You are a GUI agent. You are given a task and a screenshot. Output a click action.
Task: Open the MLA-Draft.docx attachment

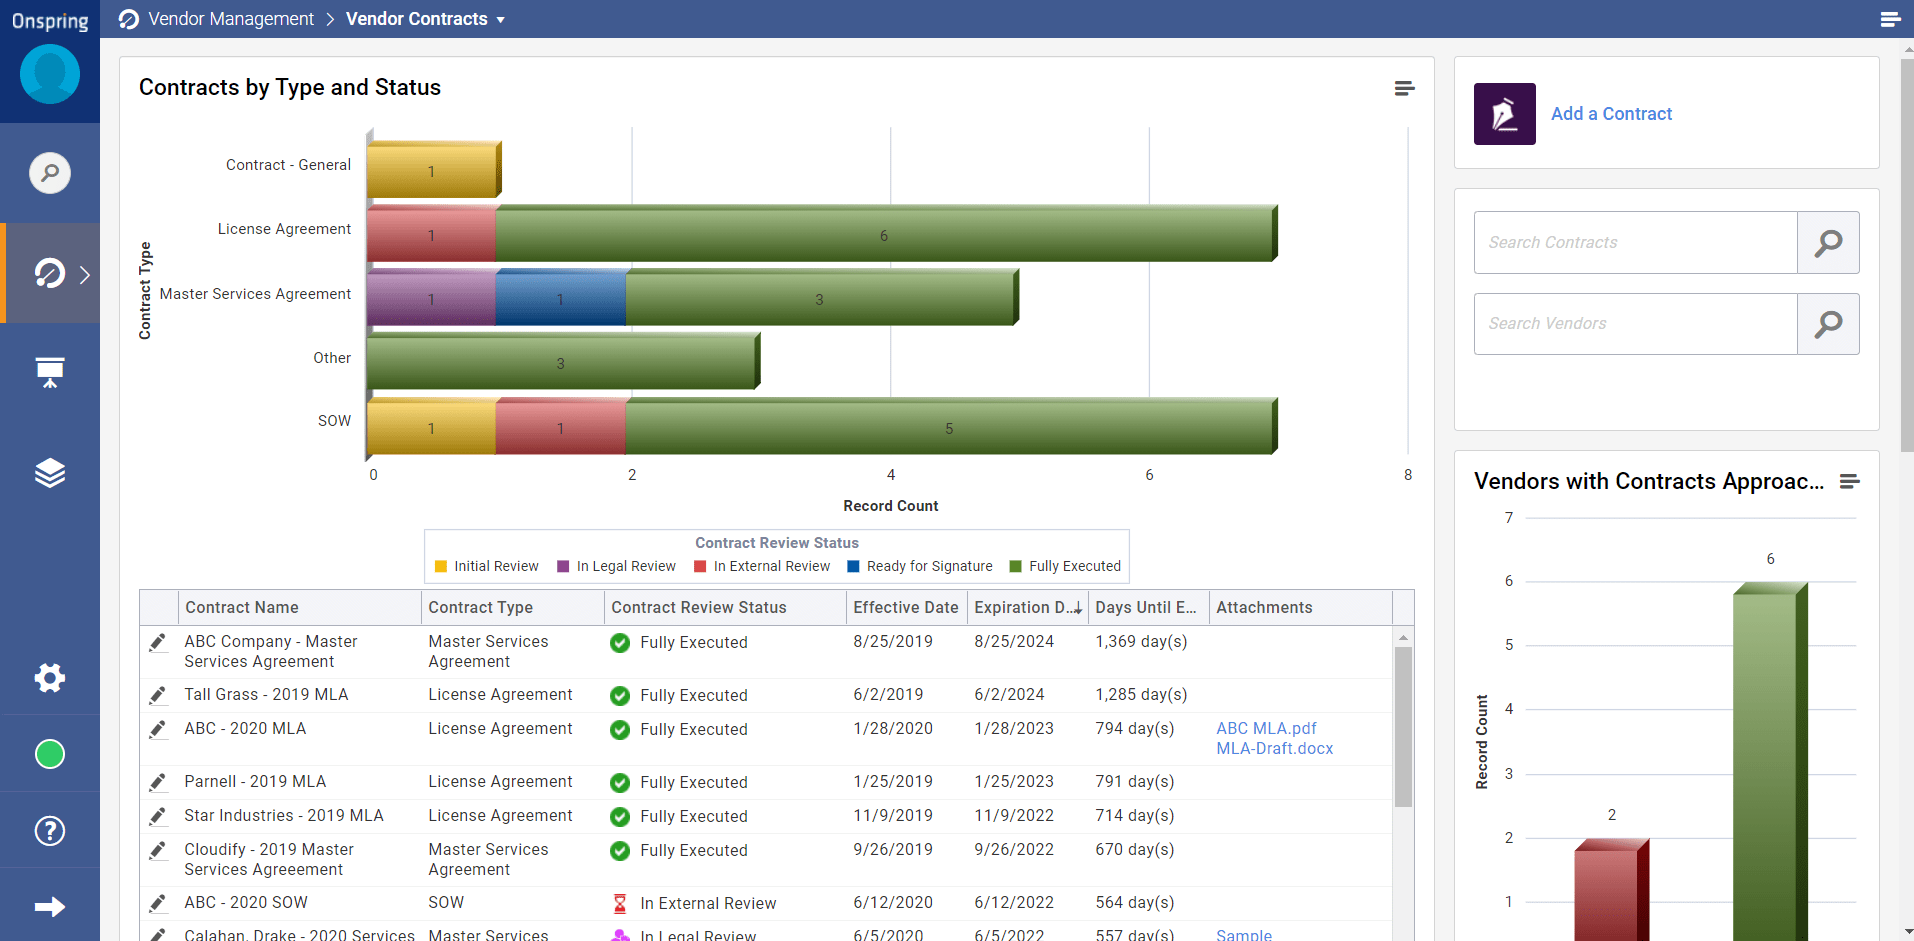(x=1274, y=749)
